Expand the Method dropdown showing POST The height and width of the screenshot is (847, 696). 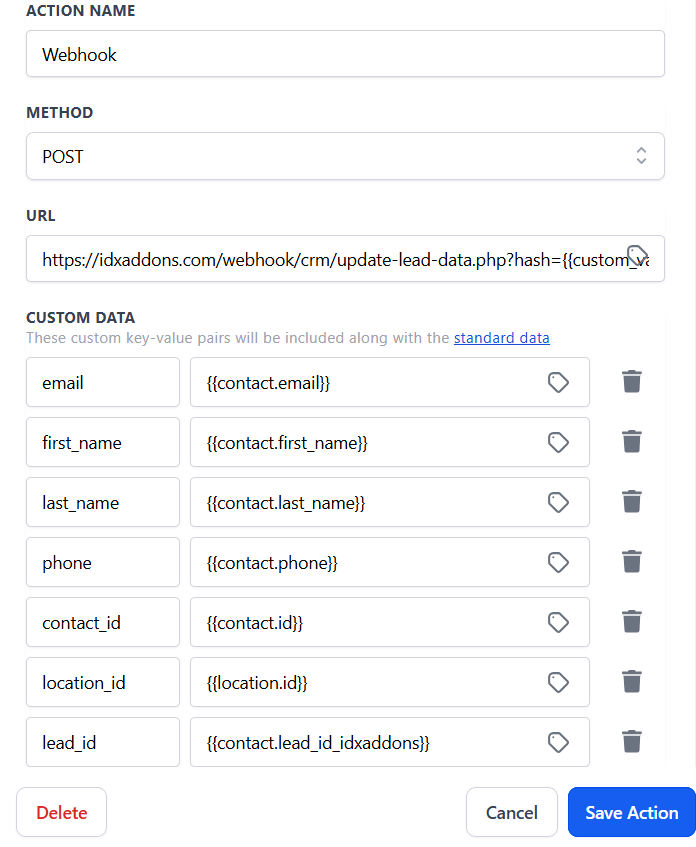pyautogui.click(x=345, y=156)
